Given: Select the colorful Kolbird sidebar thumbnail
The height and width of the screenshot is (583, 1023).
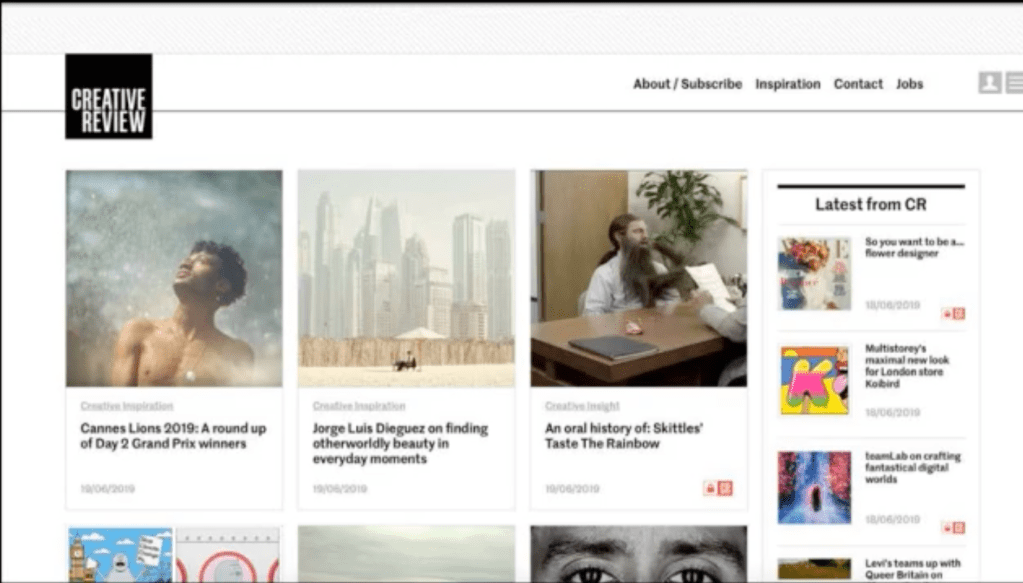Looking at the screenshot, I should tap(814, 380).
